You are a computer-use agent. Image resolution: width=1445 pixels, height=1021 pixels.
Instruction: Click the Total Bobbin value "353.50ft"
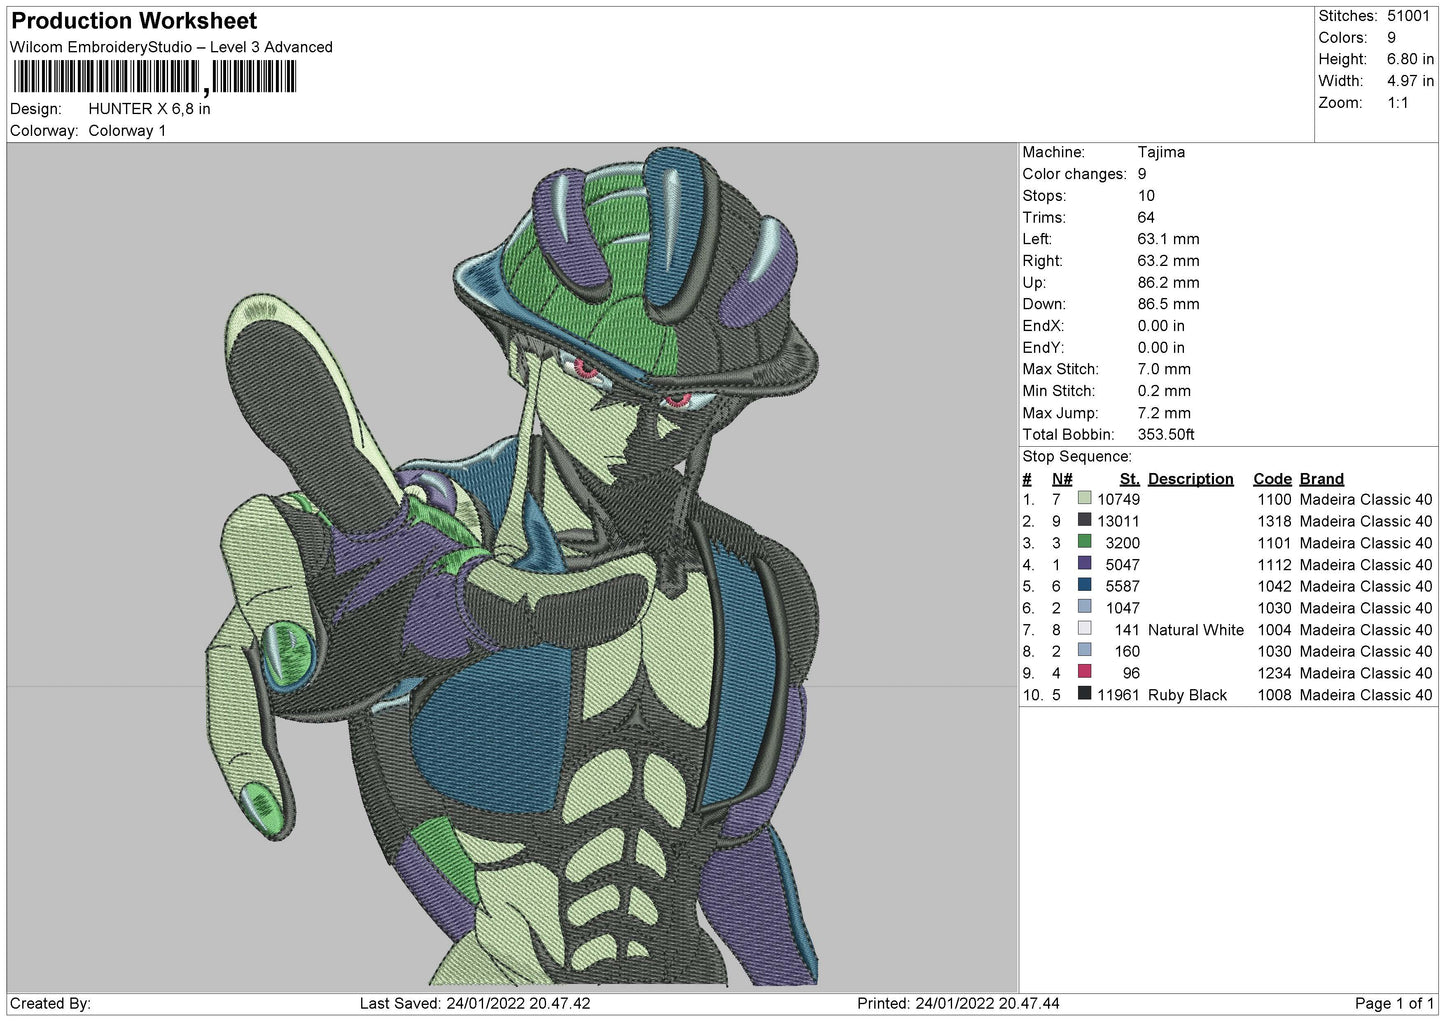point(1166,435)
